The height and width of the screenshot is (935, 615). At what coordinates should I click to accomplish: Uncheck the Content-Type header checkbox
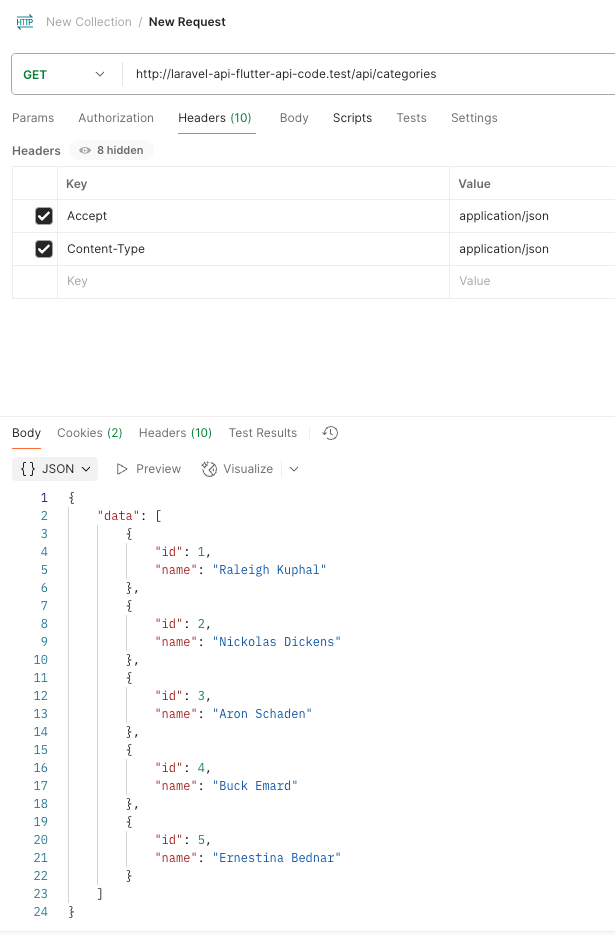tap(44, 249)
